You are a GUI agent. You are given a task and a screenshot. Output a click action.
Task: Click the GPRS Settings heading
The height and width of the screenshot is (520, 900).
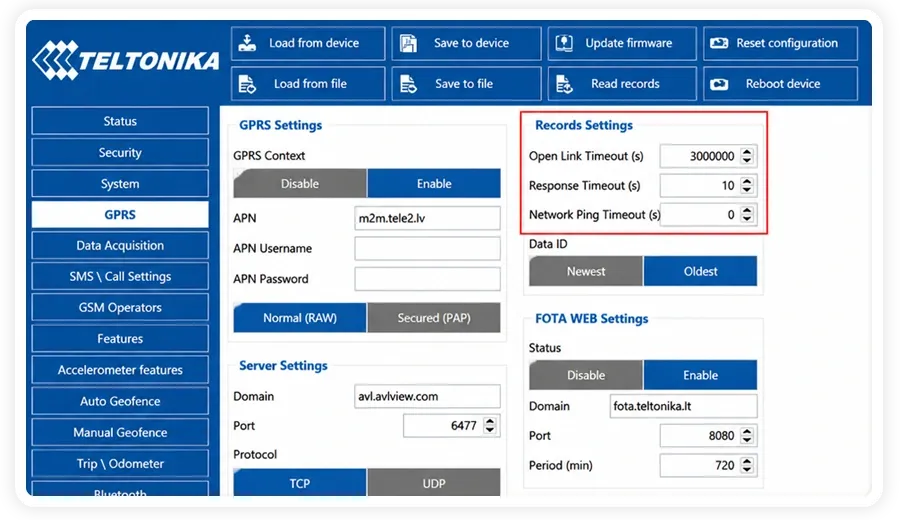pos(280,125)
